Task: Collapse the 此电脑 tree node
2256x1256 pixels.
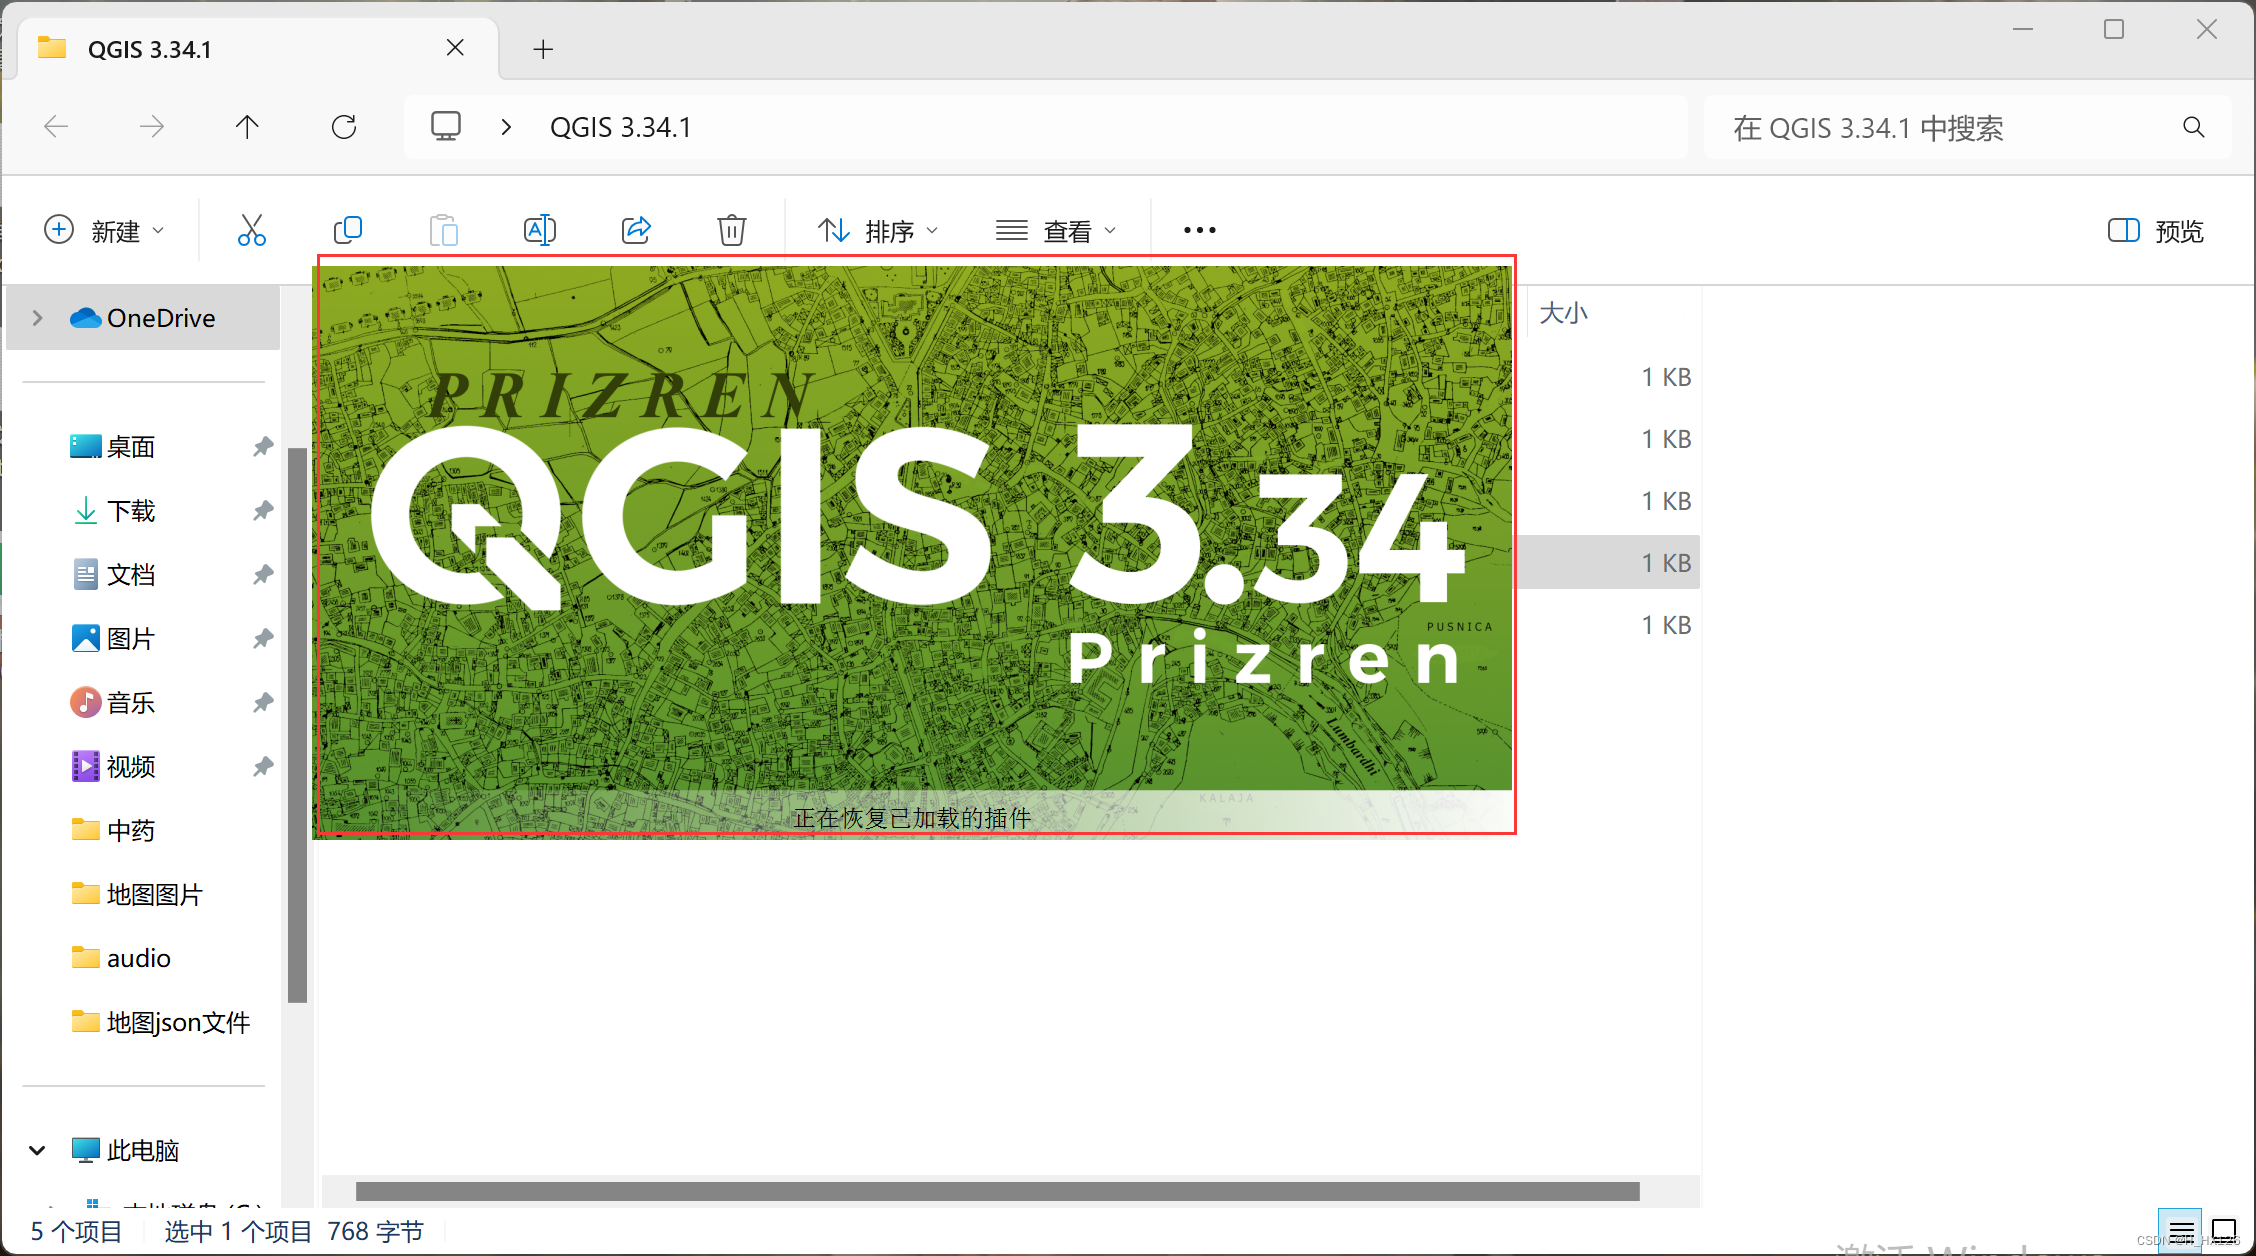Action: coord(38,1150)
